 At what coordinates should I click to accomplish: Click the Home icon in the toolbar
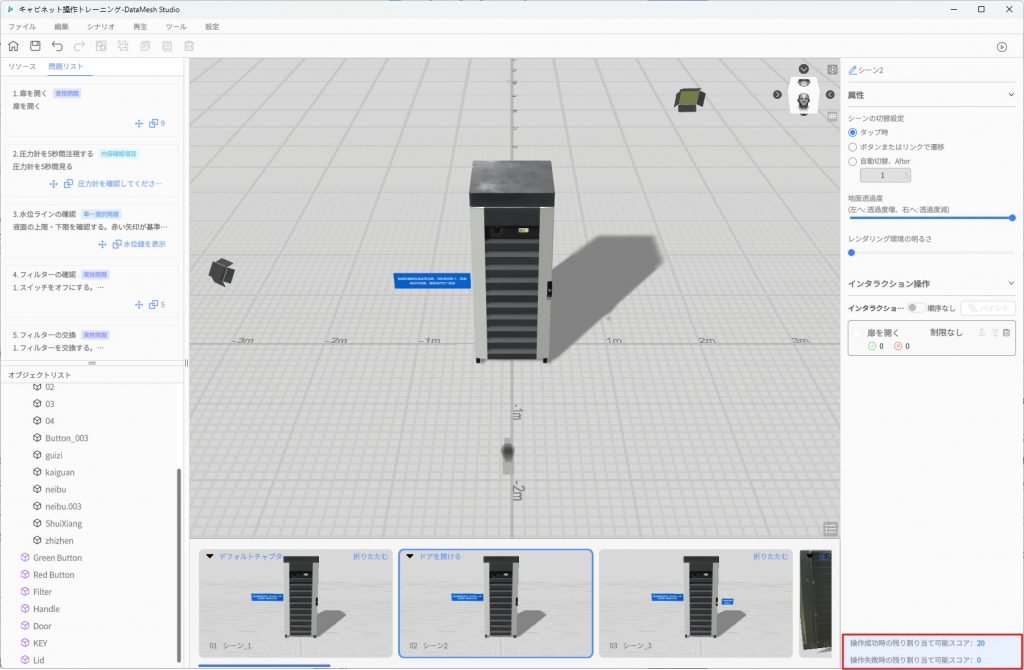click(x=13, y=46)
